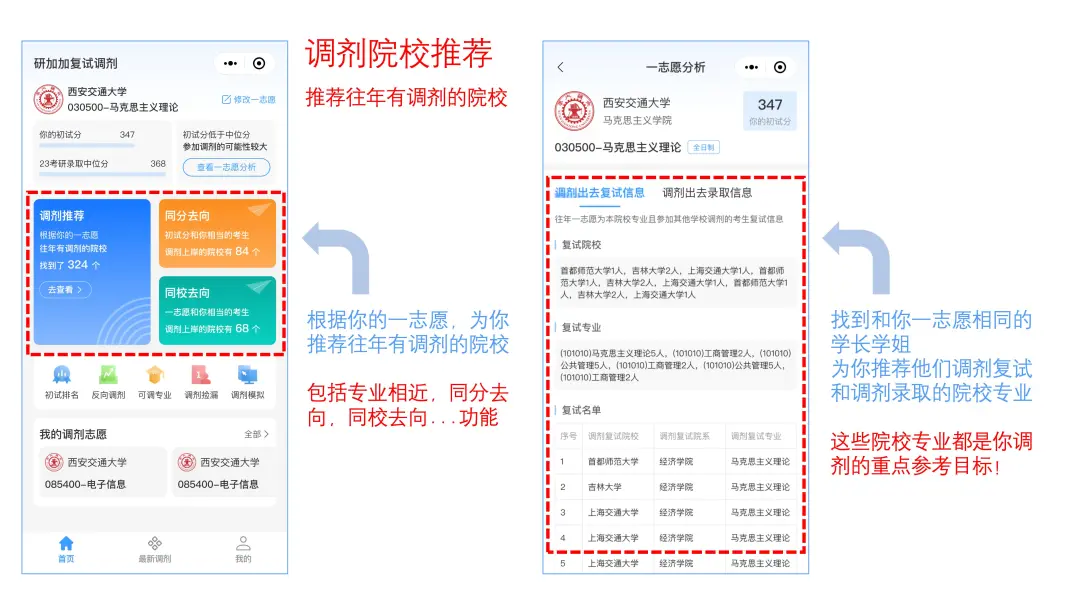Open the 可调专业 icon

pos(154,383)
